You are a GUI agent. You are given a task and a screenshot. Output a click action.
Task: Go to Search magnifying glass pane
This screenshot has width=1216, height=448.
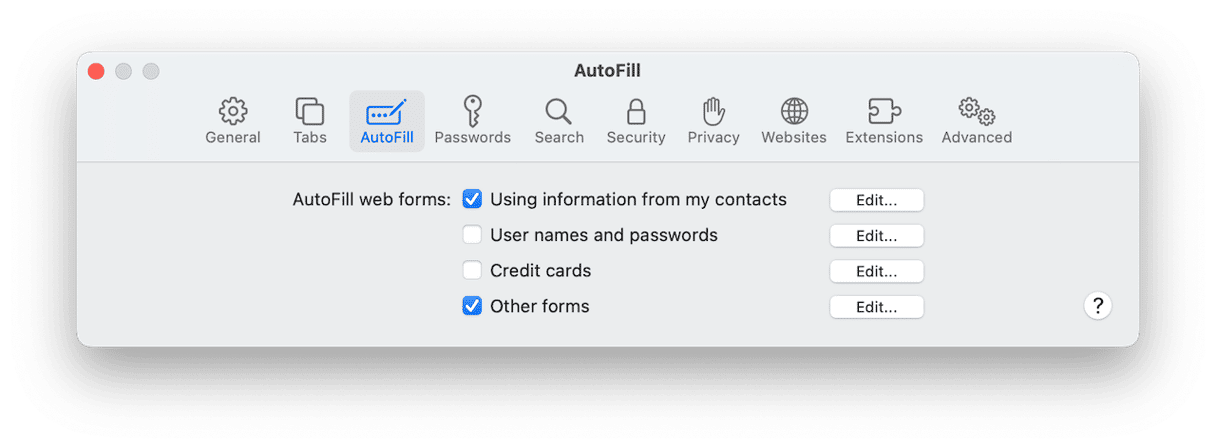click(x=558, y=112)
